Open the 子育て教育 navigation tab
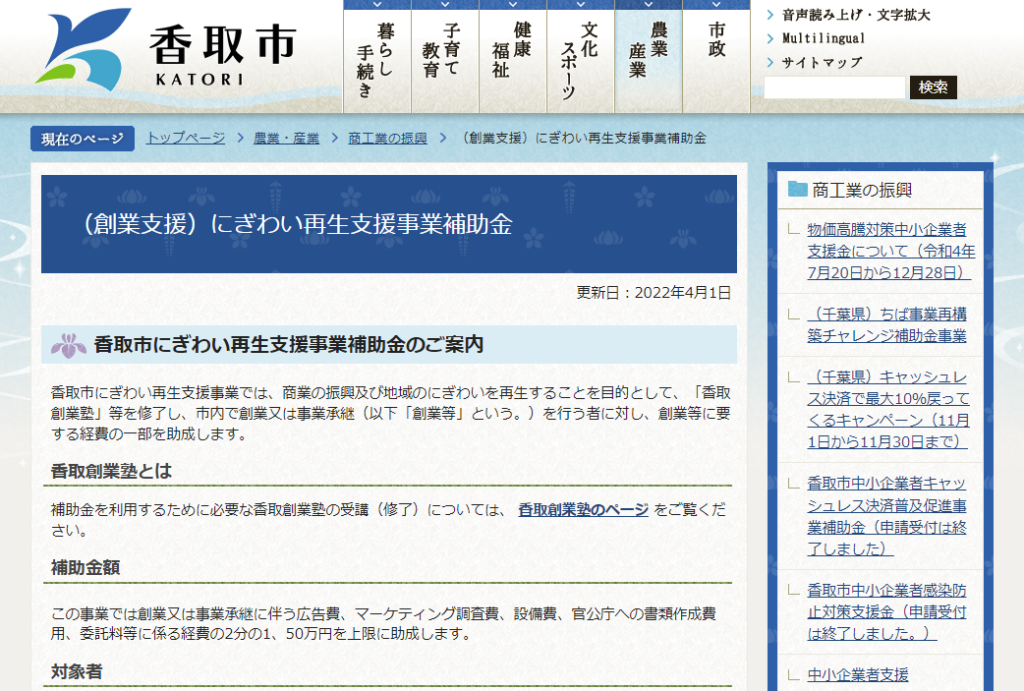 click(x=445, y=56)
